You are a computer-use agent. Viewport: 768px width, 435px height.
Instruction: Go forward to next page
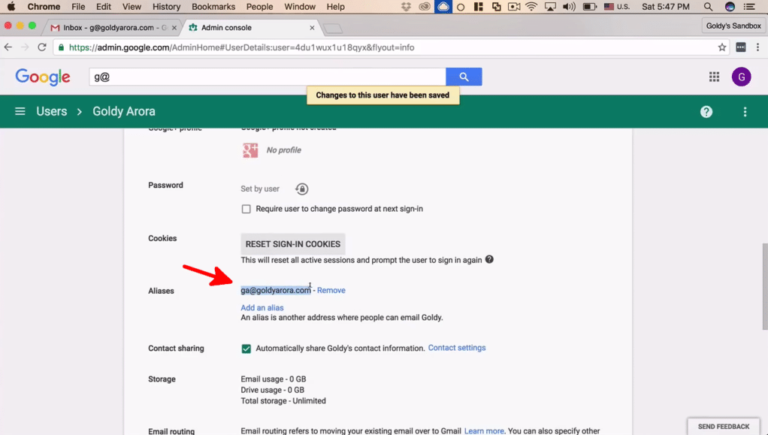[24, 47]
